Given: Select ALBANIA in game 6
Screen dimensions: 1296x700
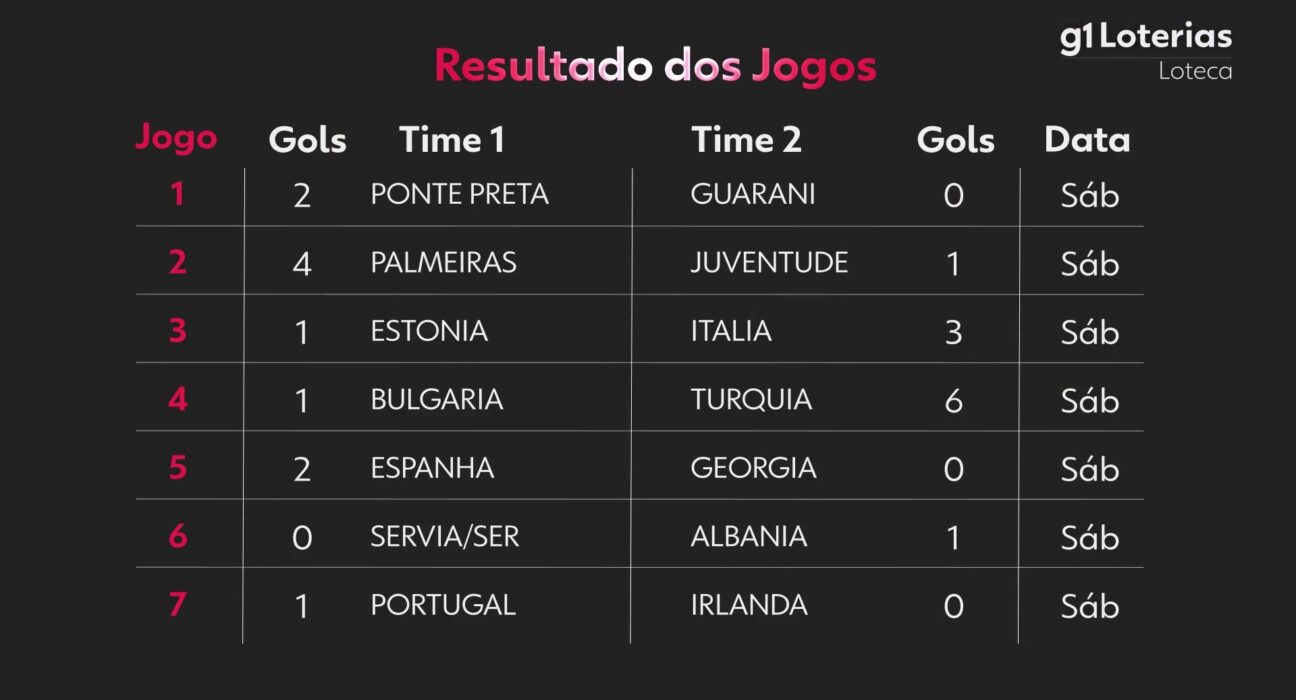Looking at the screenshot, I should click(748, 536).
